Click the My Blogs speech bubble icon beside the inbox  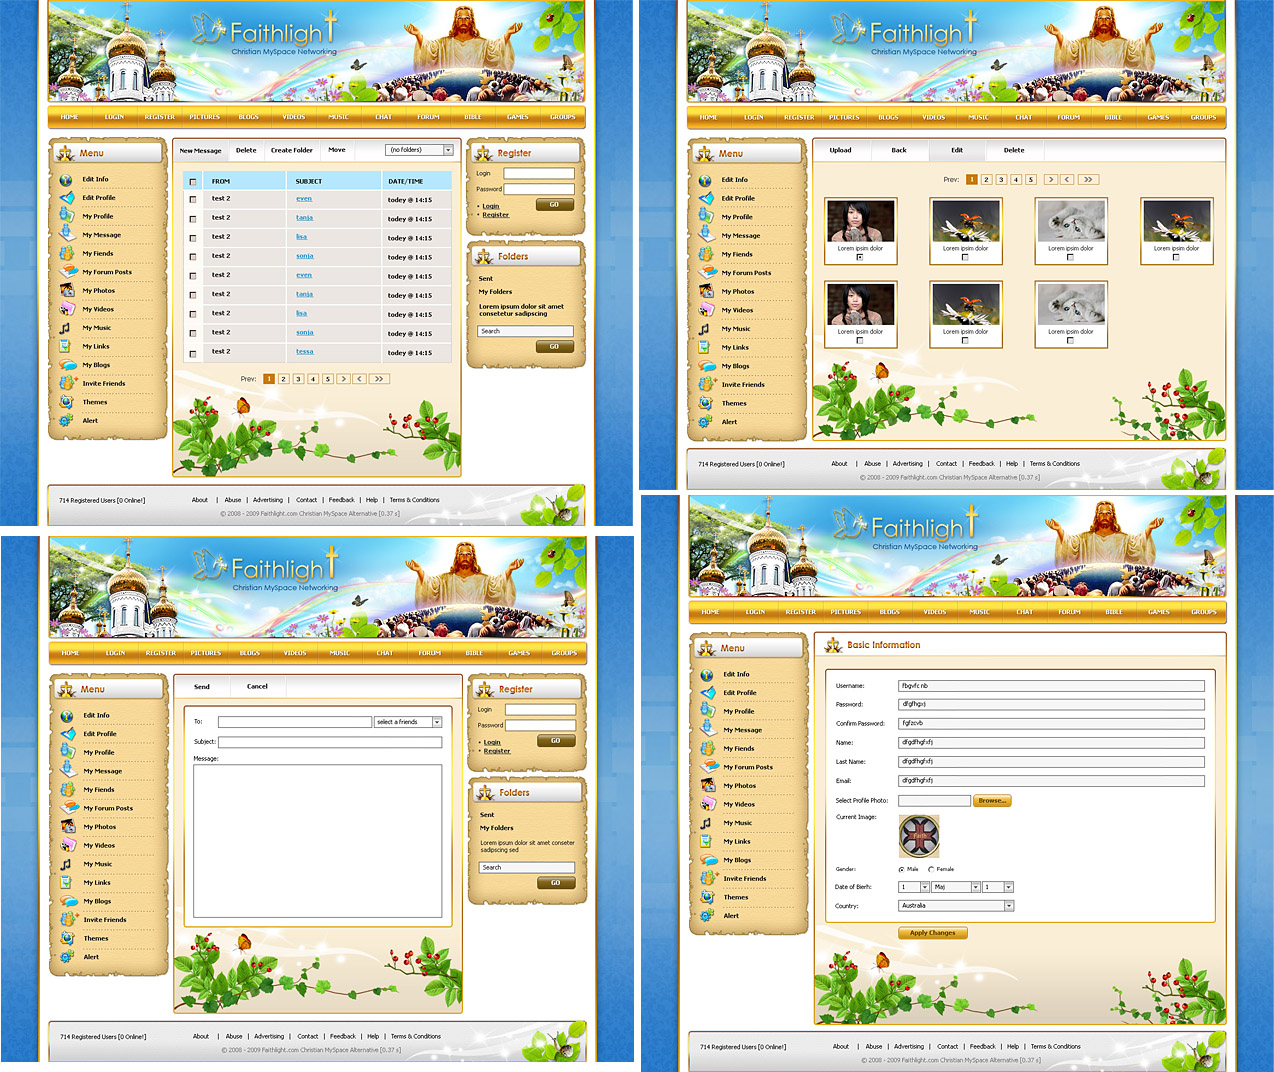pyautogui.click(x=65, y=365)
